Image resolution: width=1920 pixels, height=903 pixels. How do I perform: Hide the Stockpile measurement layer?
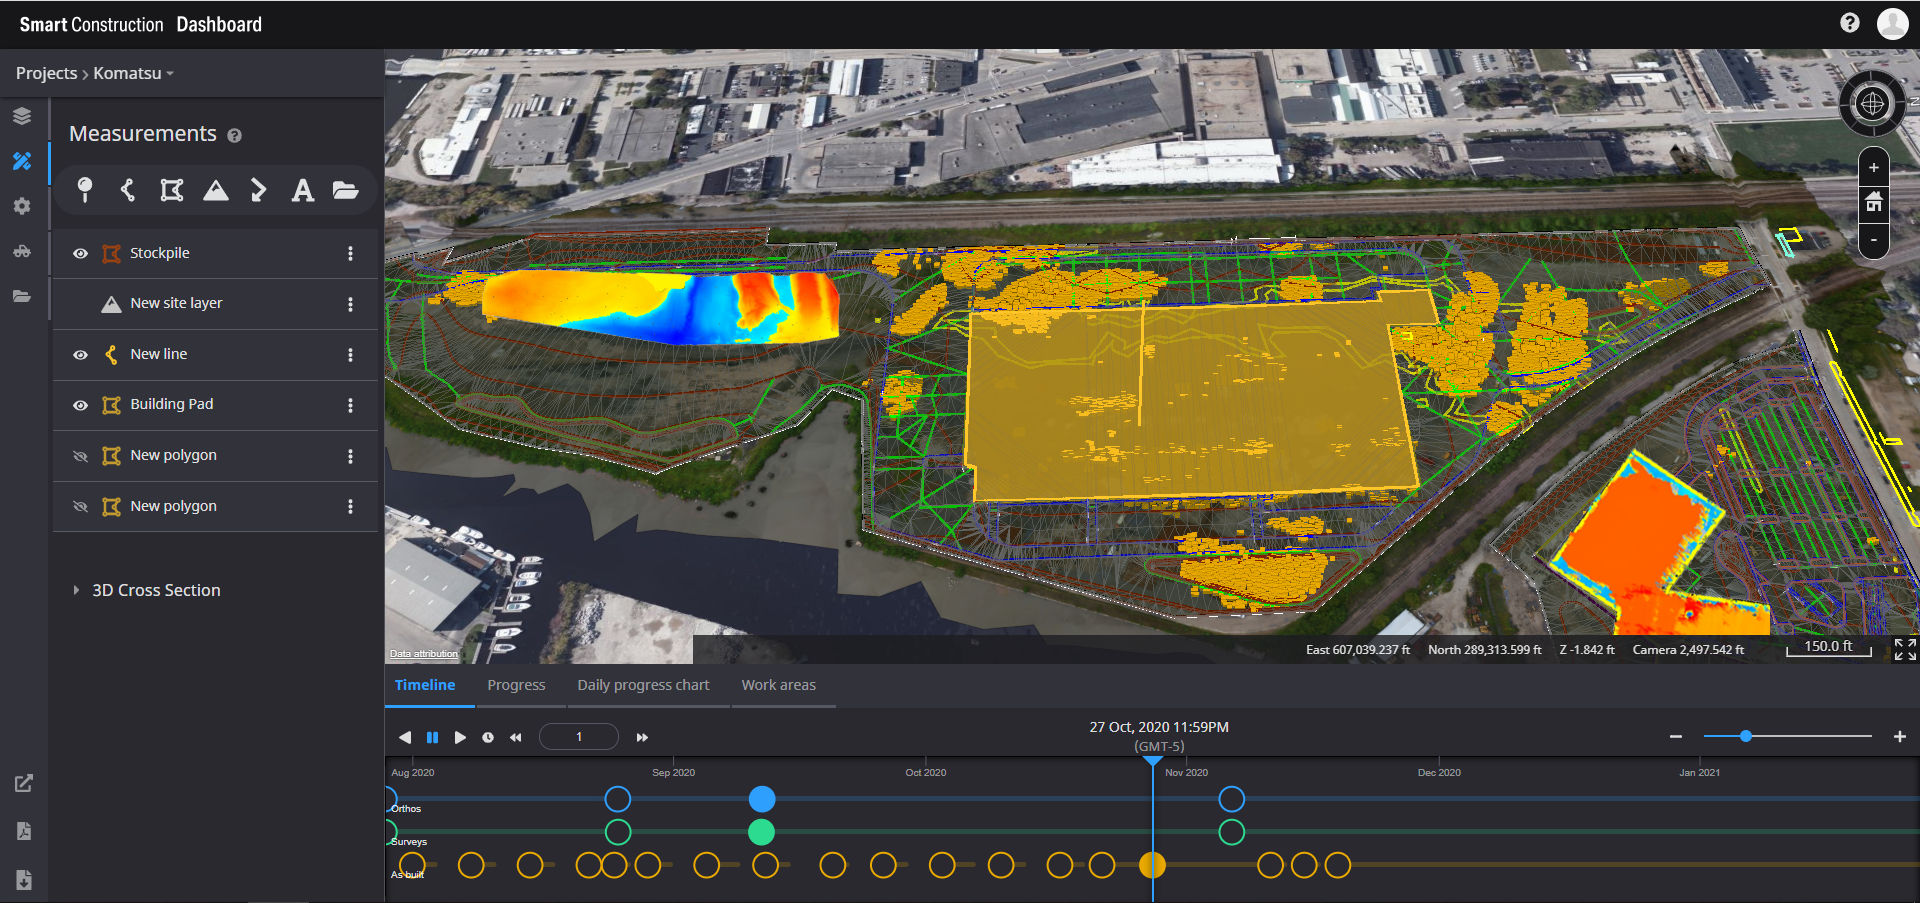coord(80,253)
